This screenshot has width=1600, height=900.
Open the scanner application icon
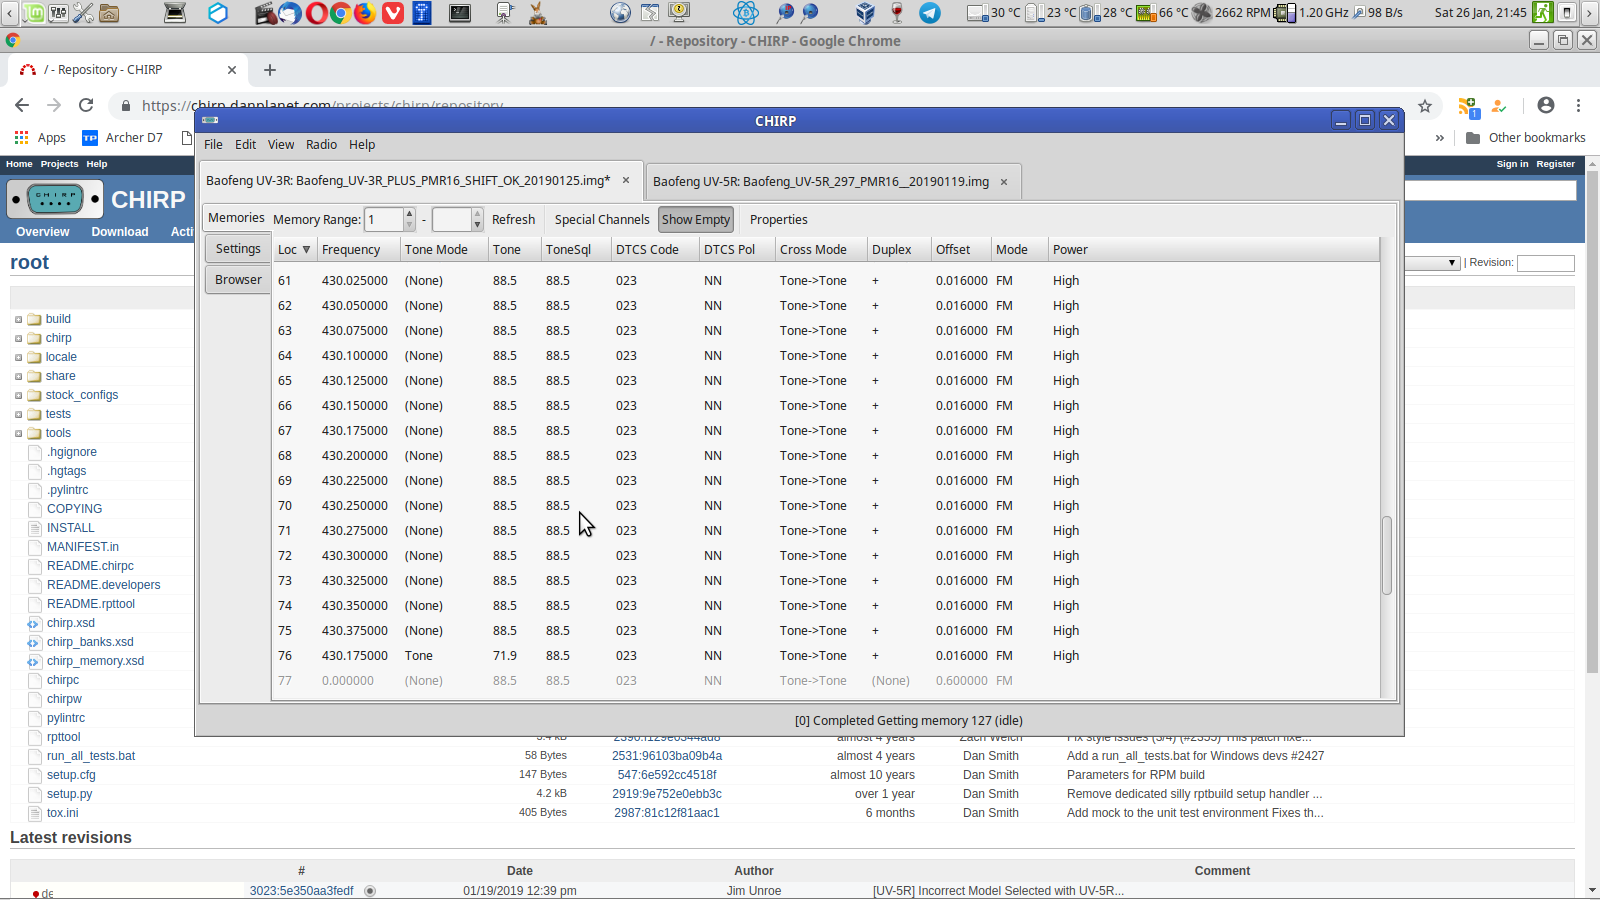click(x=175, y=13)
